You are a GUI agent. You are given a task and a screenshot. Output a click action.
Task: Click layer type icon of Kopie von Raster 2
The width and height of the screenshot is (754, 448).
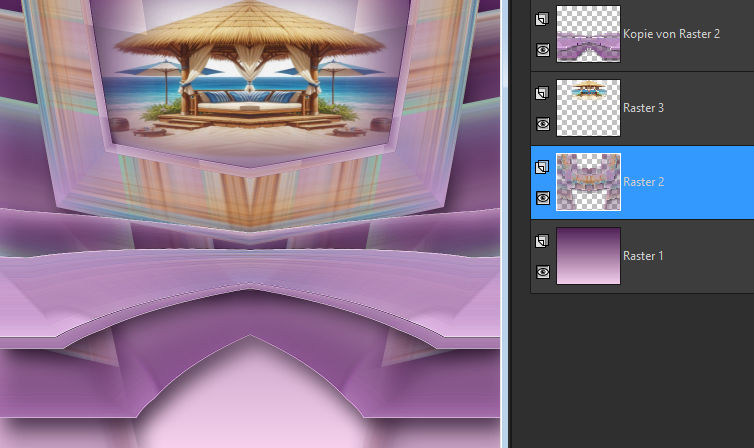coord(542,19)
